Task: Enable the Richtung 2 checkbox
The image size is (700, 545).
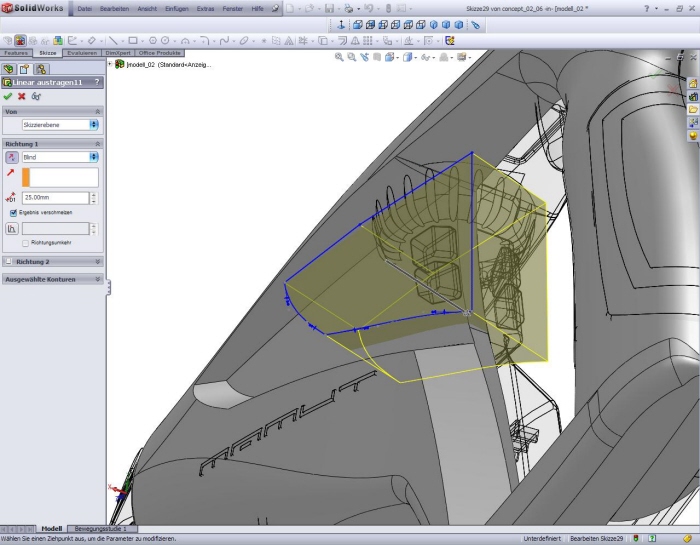Action: click(9, 261)
